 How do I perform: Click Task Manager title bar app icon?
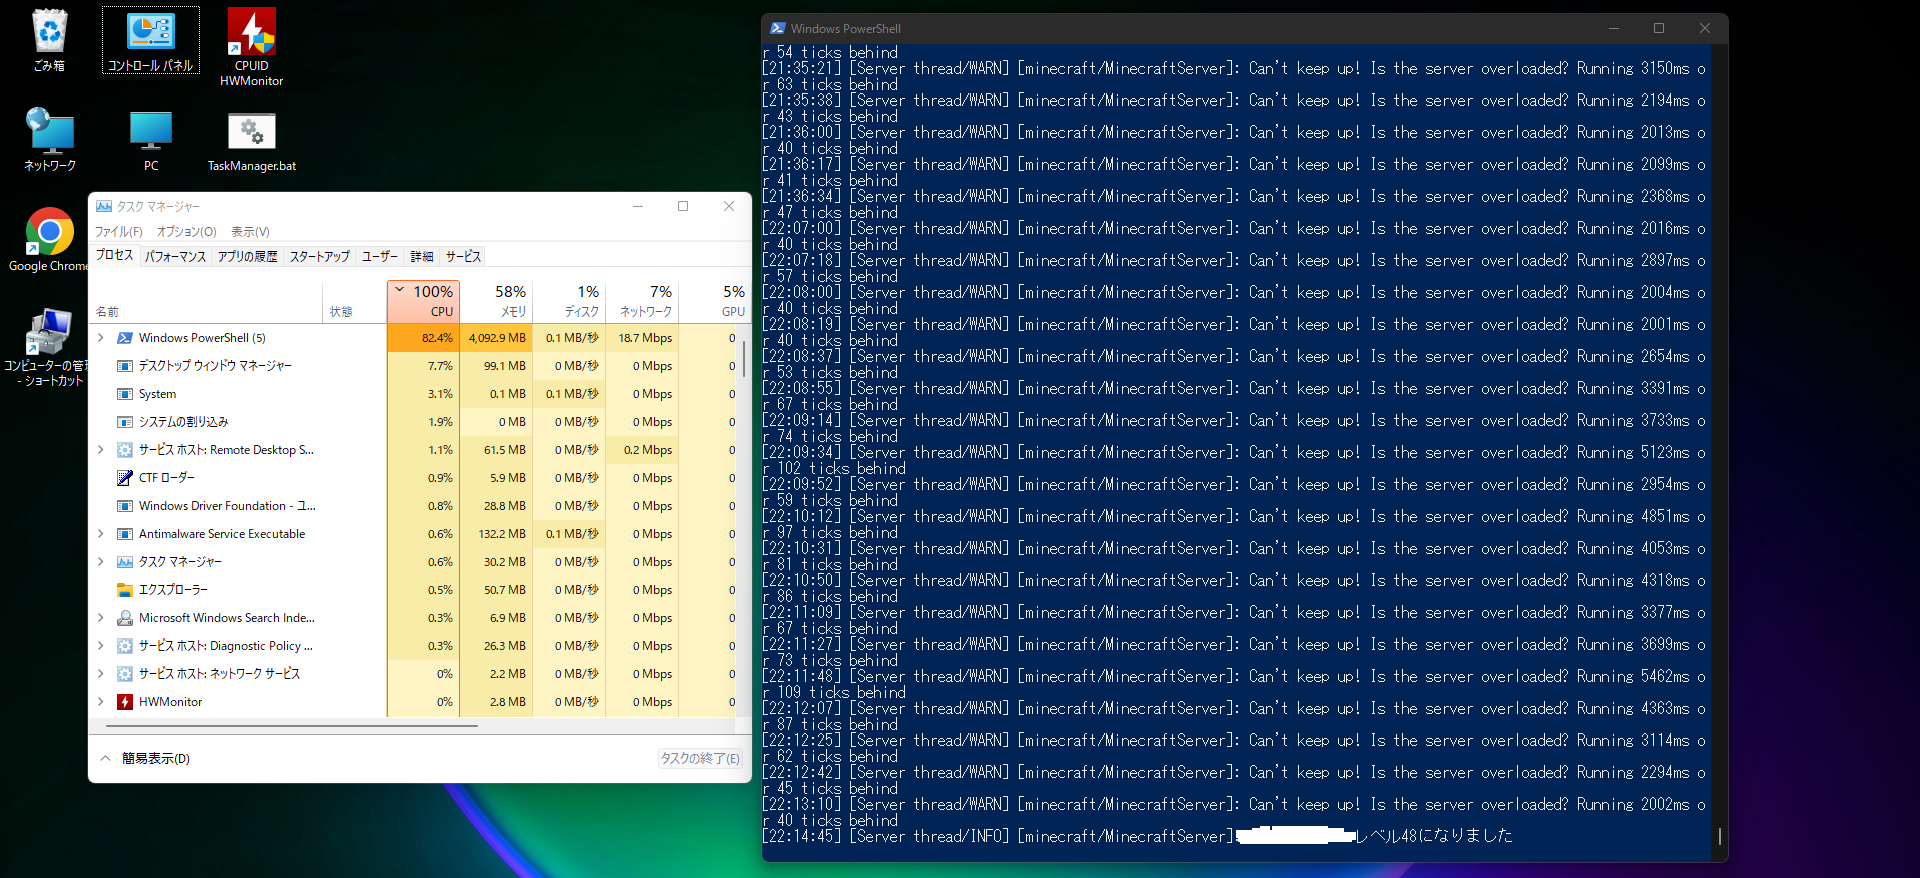point(104,206)
